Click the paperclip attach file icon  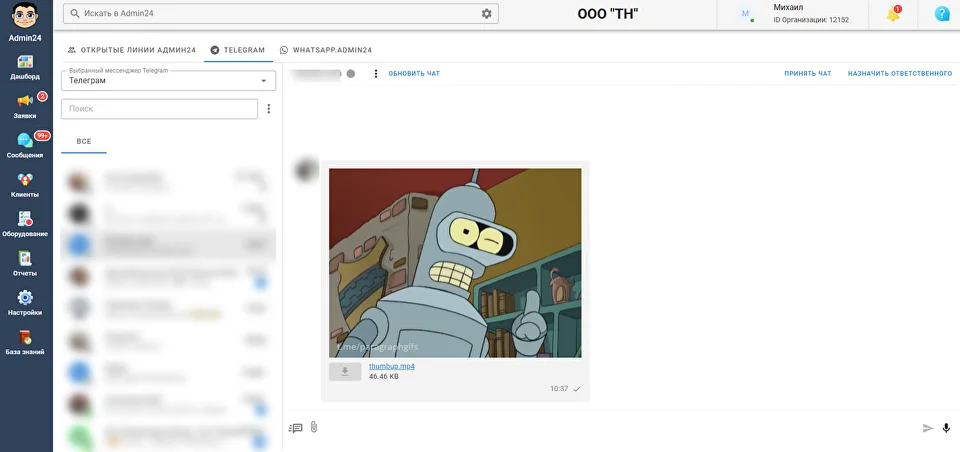click(313, 428)
